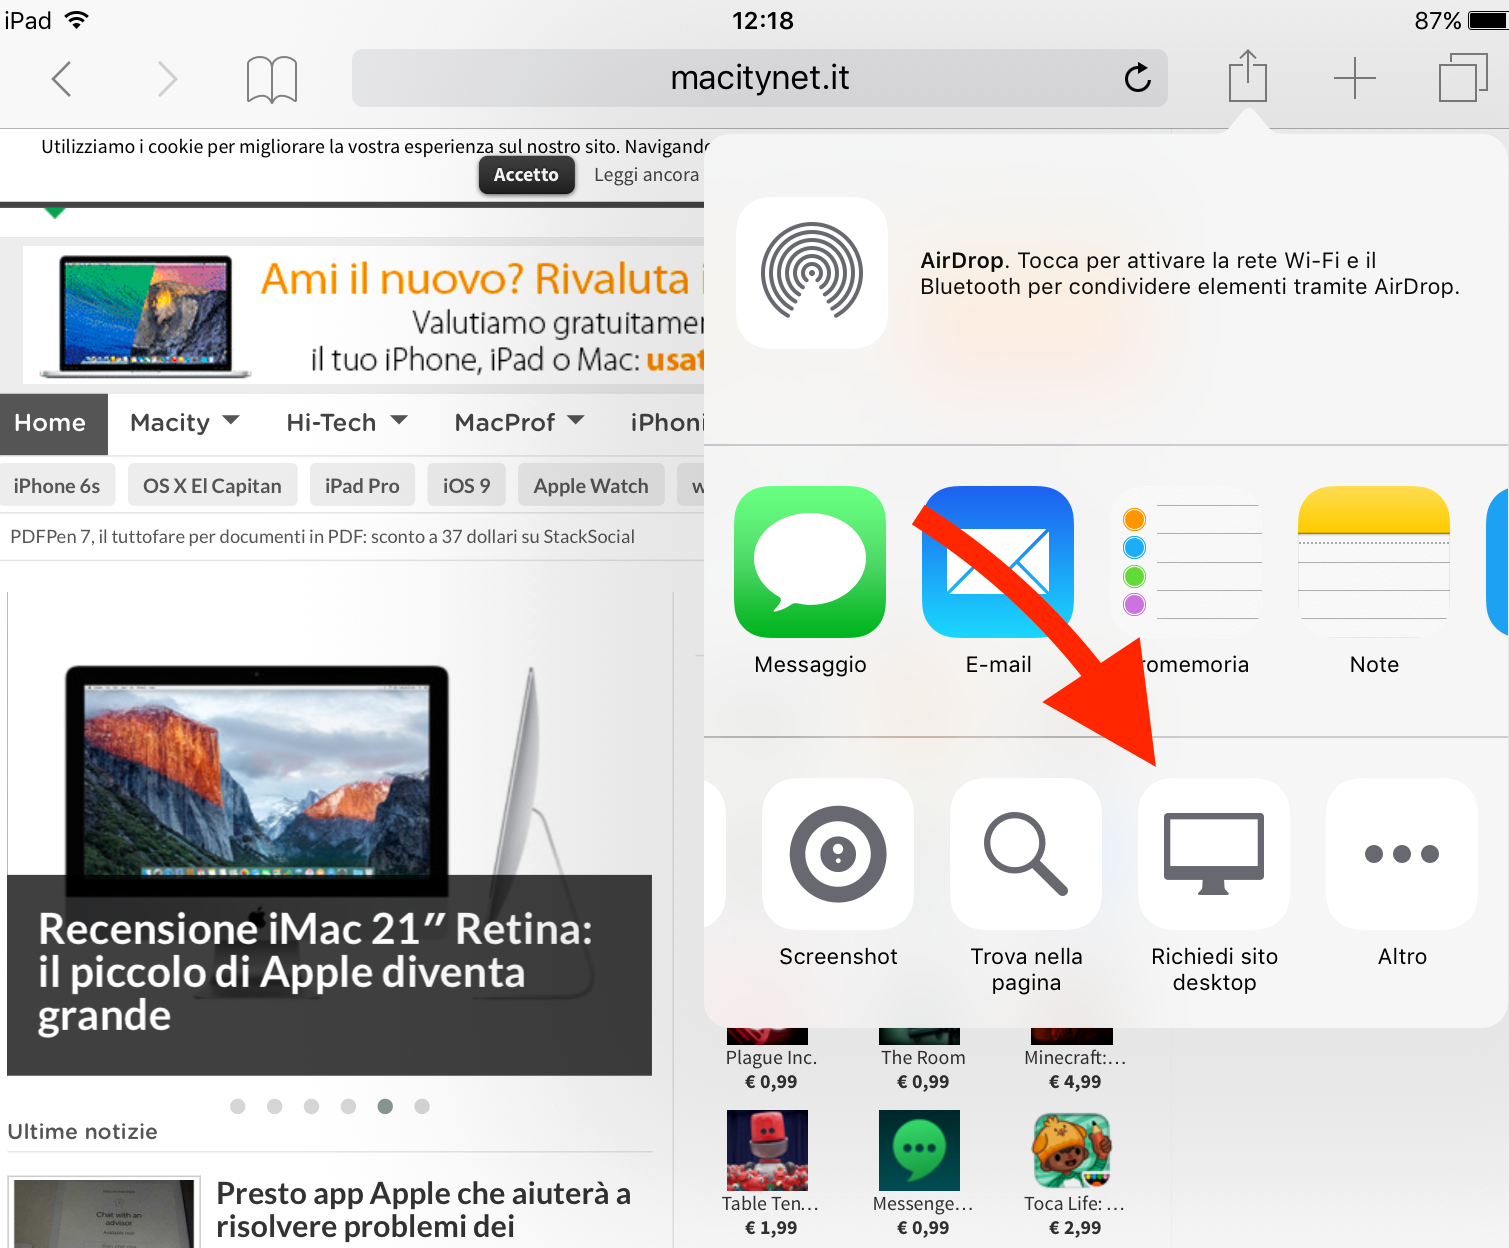Reload the page with refresh icon

click(1138, 77)
